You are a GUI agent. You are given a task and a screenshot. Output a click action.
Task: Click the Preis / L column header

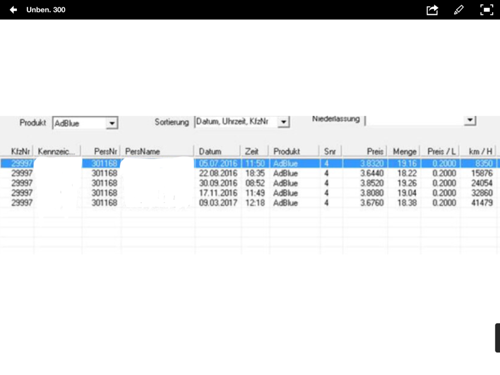coord(440,151)
